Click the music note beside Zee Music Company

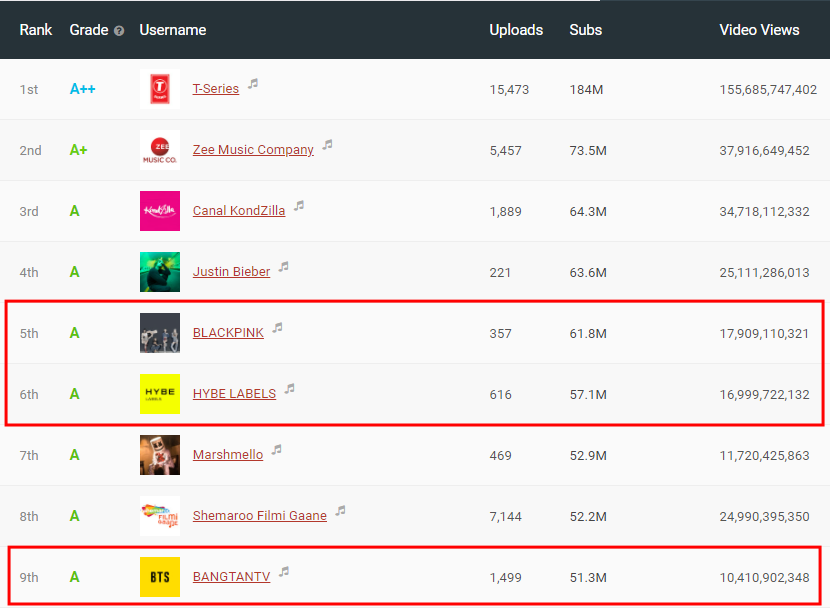328,144
